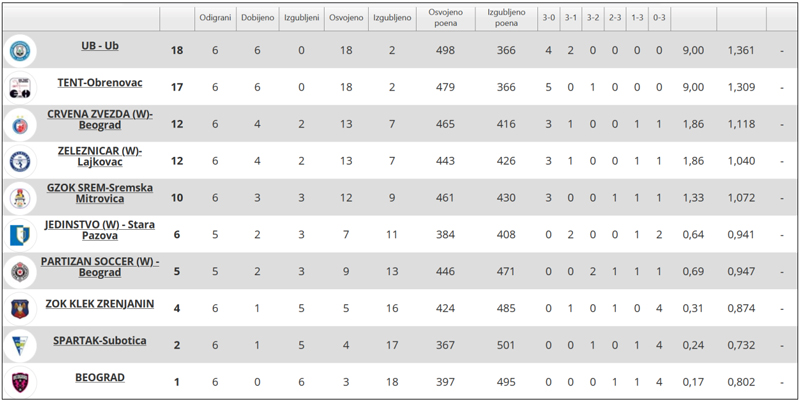Image resolution: width=800 pixels, height=402 pixels.
Task: Click the Crvena Zvezda club crest
Action: click(x=20, y=124)
